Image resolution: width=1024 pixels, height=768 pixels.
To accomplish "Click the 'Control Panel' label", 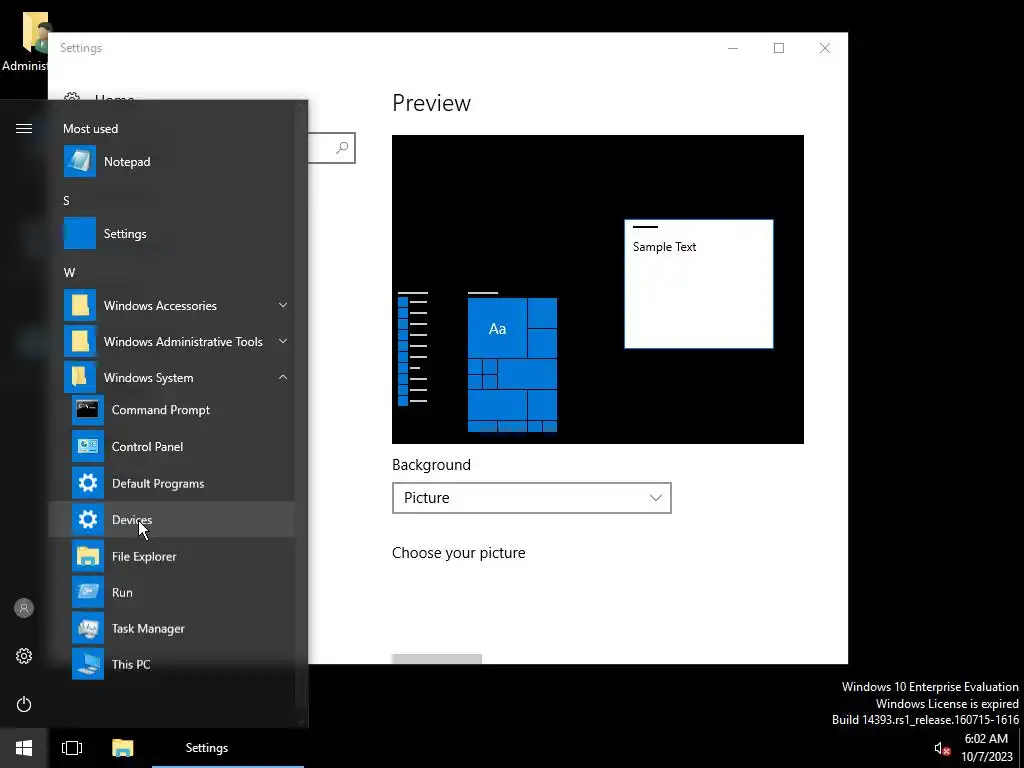I will pos(147,447).
